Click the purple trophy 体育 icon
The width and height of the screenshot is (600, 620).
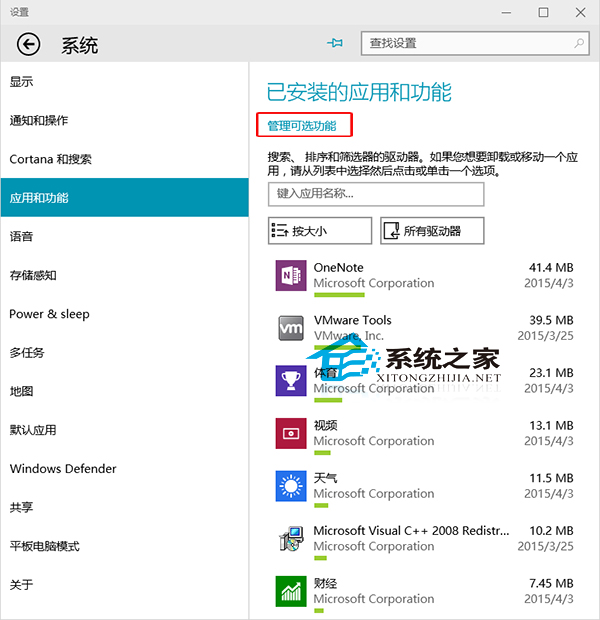coord(291,380)
